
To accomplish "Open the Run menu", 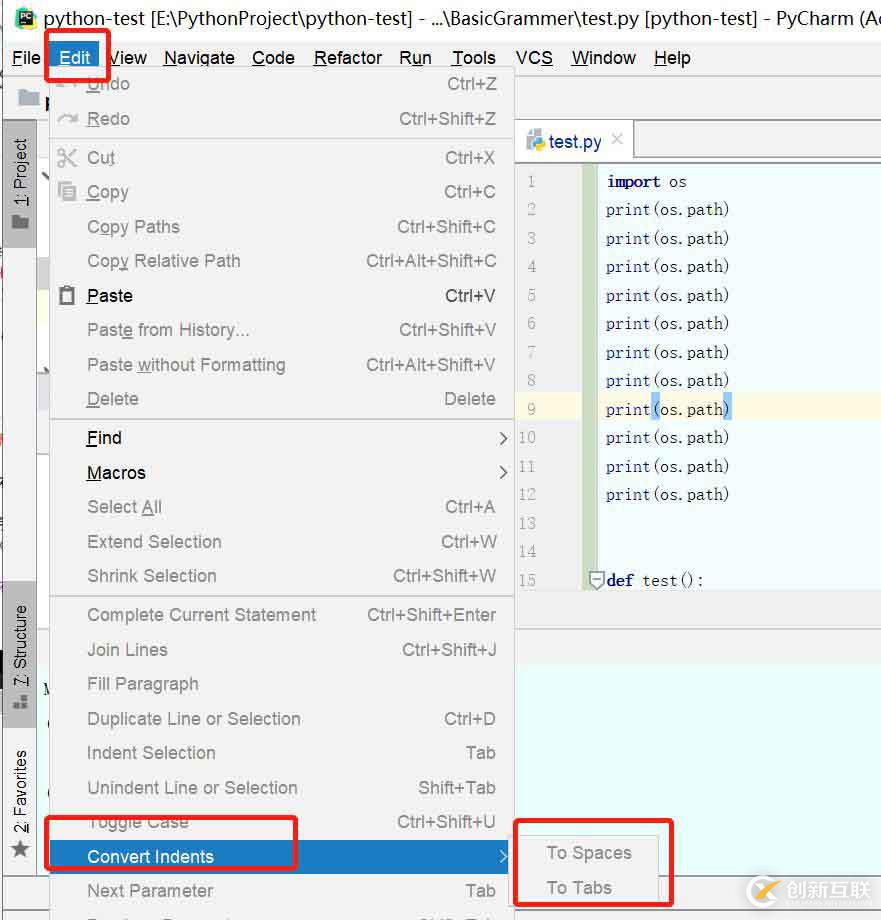I will (x=415, y=58).
